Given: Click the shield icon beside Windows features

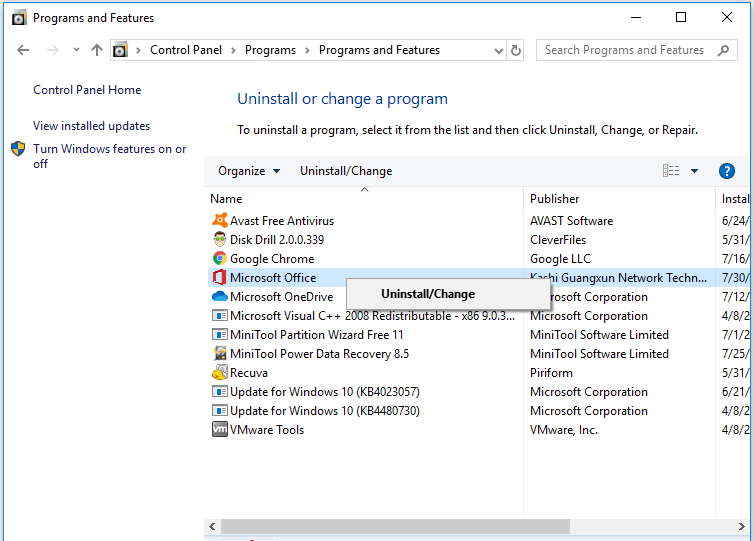Looking at the screenshot, I should (x=18, y=149).
